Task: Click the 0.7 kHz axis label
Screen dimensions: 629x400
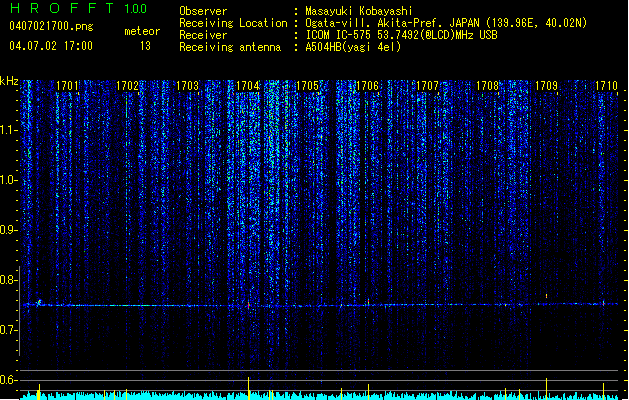Action: [x=8, y=330]
